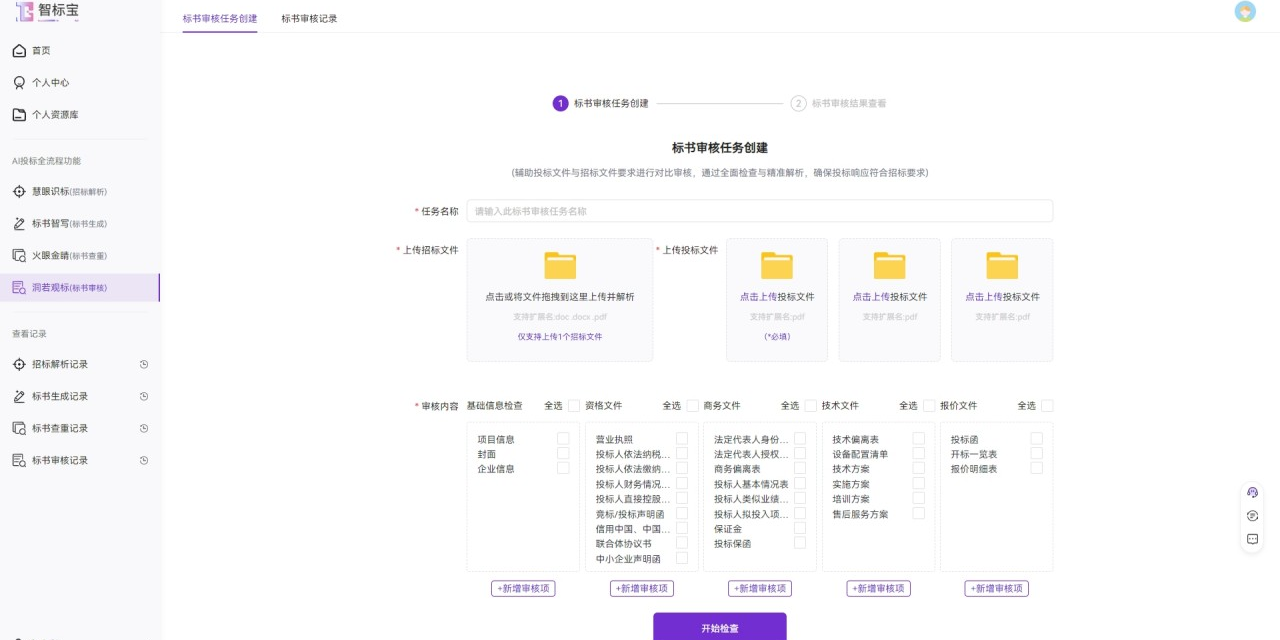1280x640 pixels.
Task: Open the 个人资源库 document icon
Action: tap(20, 114)
